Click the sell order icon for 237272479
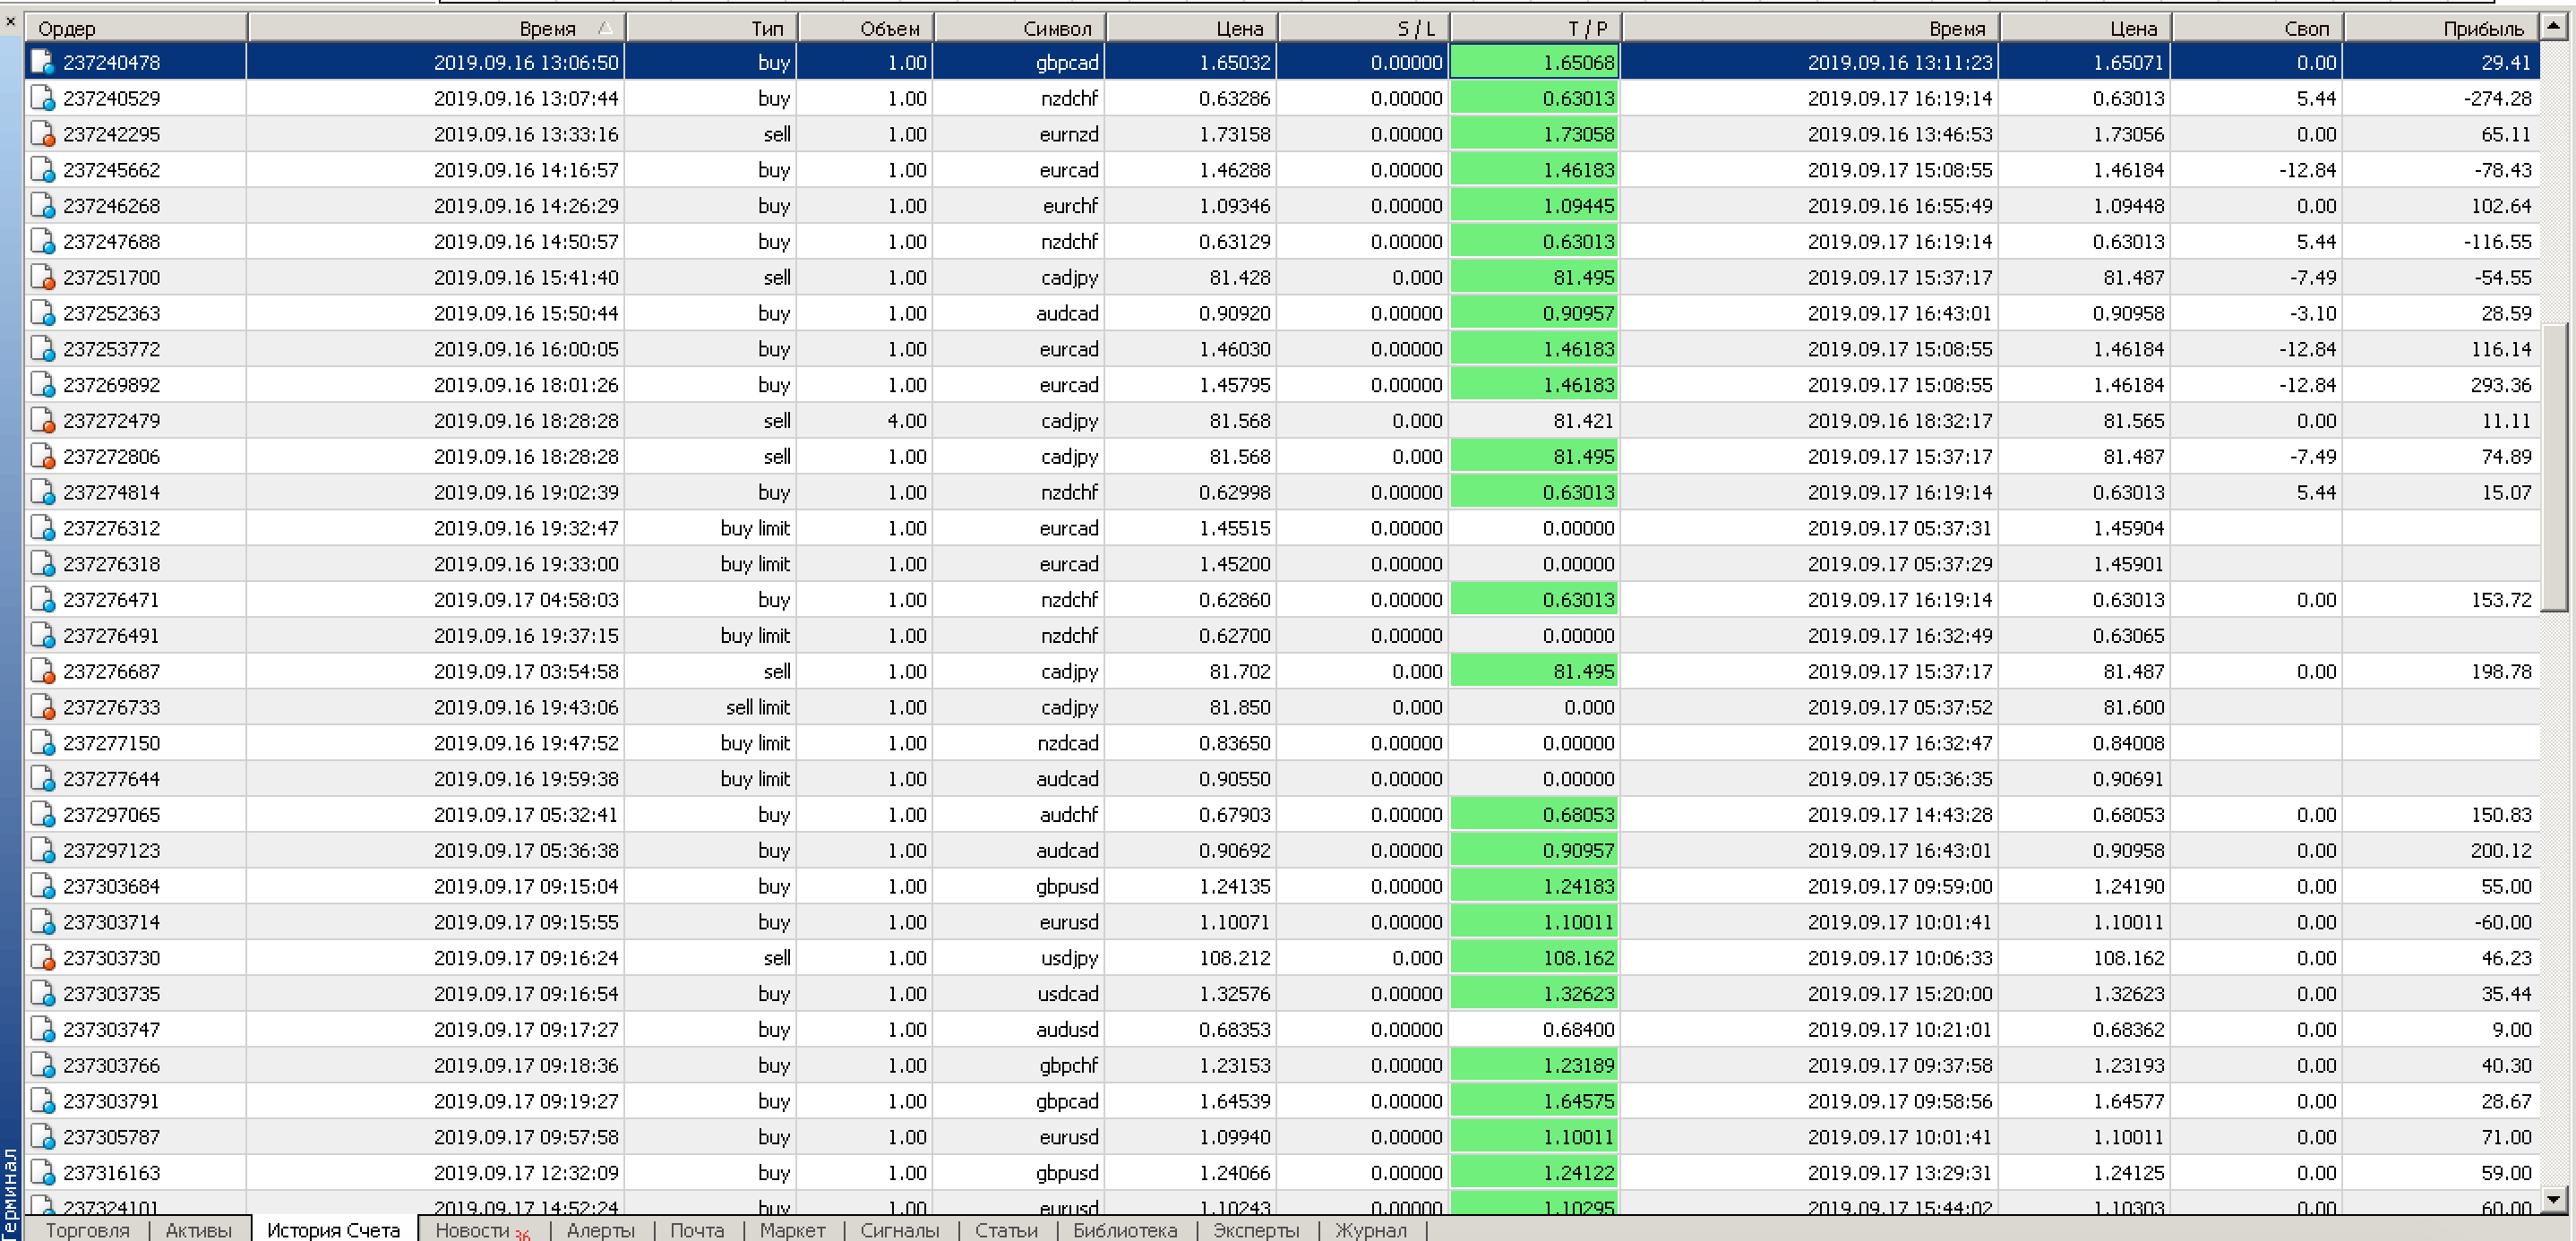The width and height of the screenshot is (2576, 1241). (x=42, y=421)
